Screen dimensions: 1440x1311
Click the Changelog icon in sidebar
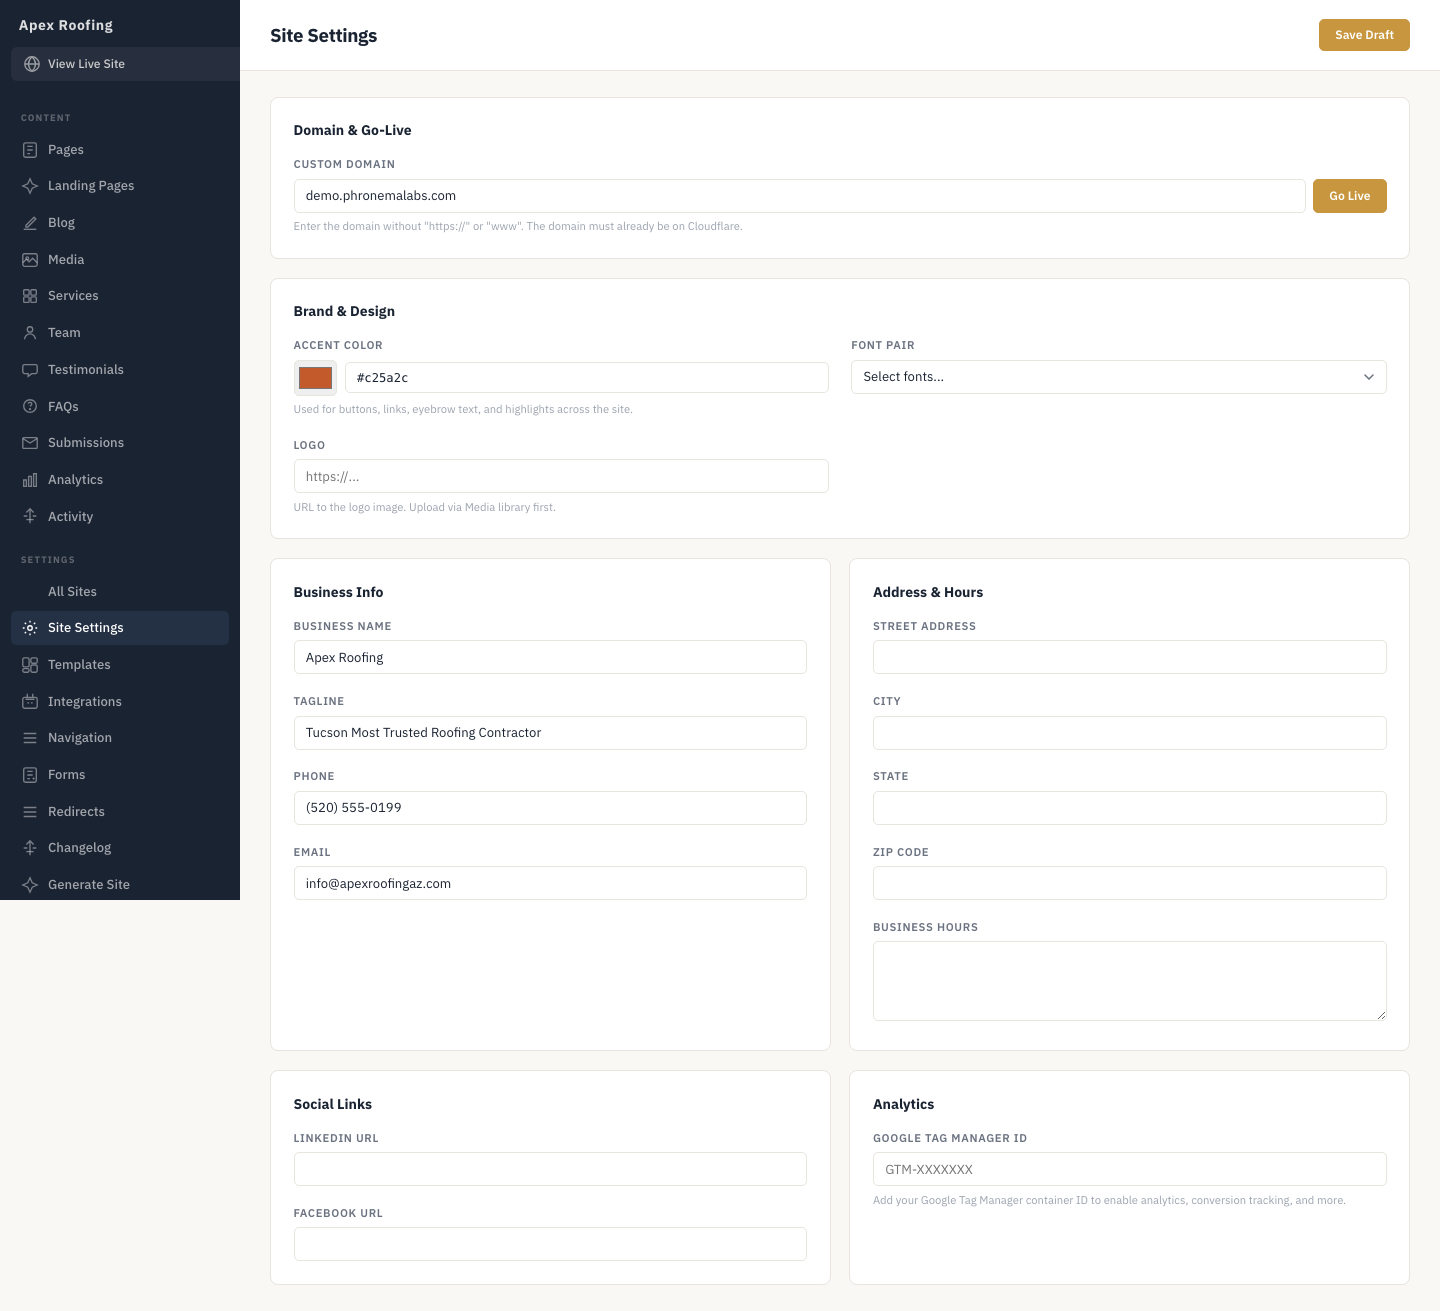click(x=30, y=848)
